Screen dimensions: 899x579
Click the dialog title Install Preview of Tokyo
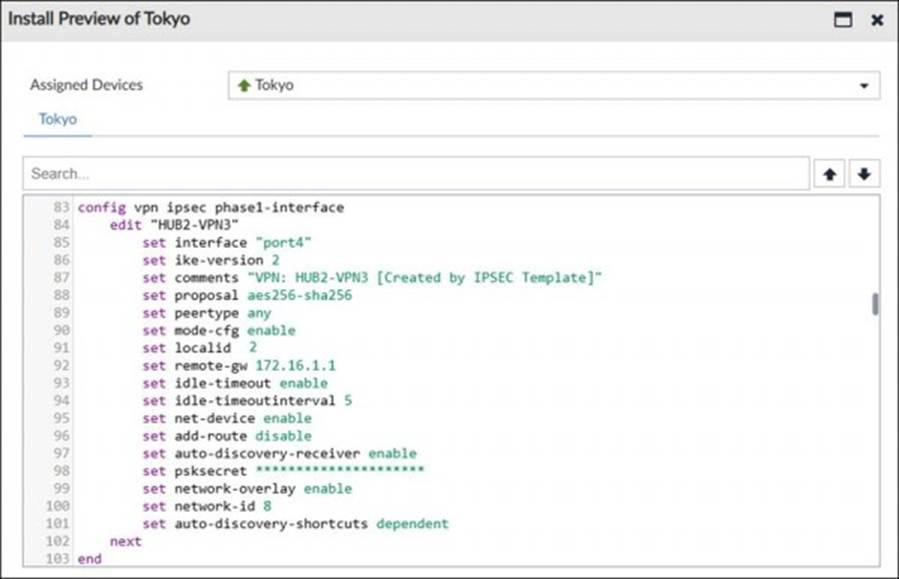pyautogui.click(x=99, y=19)
